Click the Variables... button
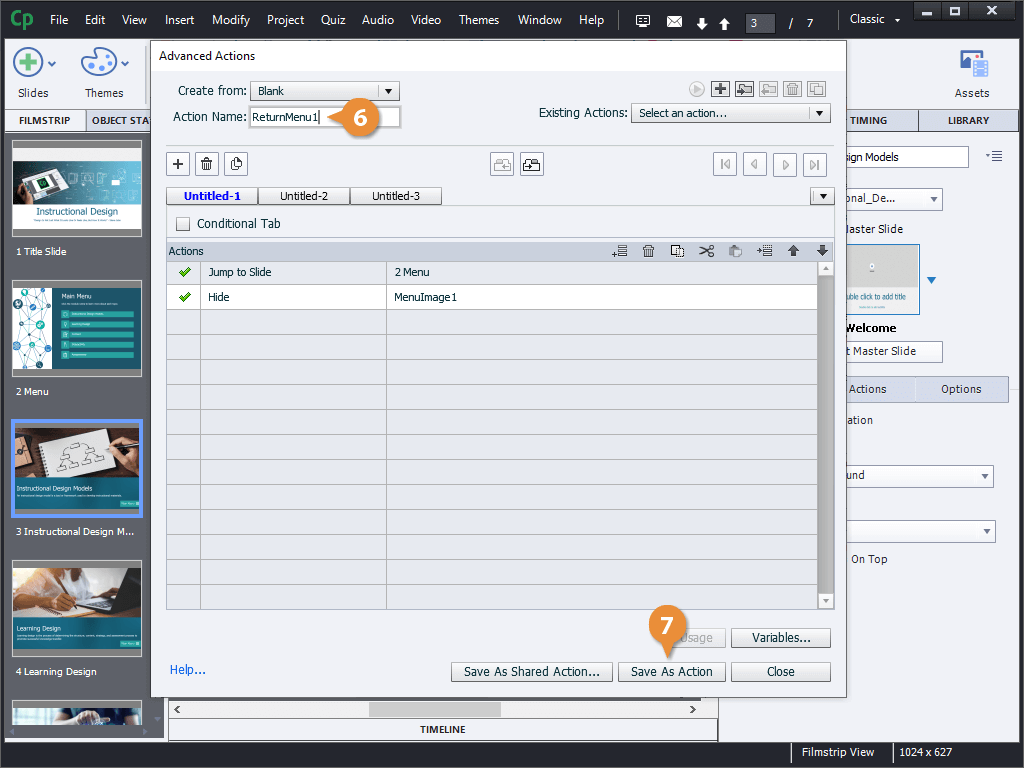The image size is (1024, 768). click(780, 638)
